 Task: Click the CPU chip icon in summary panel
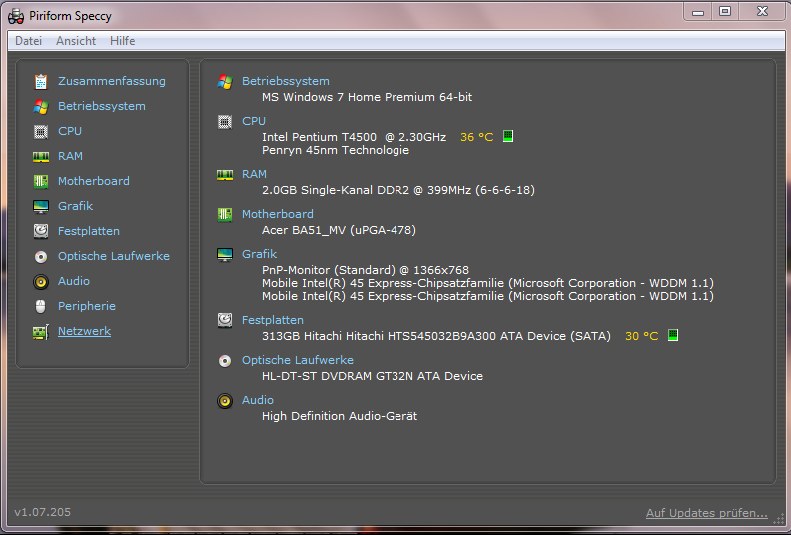pos(225,122)
